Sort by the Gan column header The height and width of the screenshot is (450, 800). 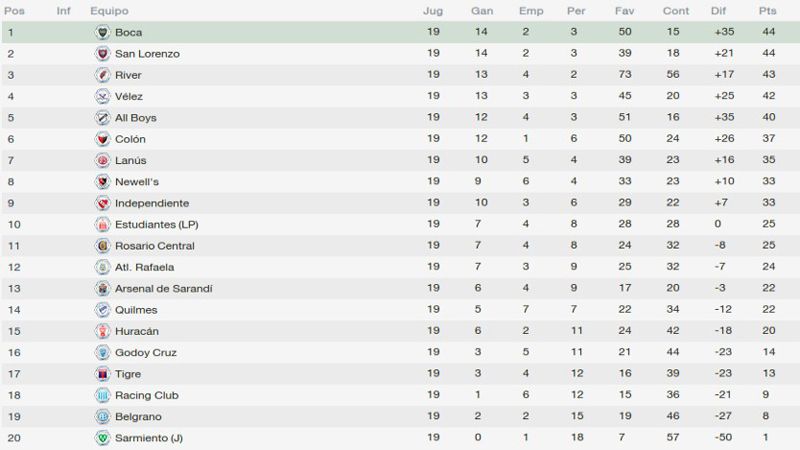482,11
